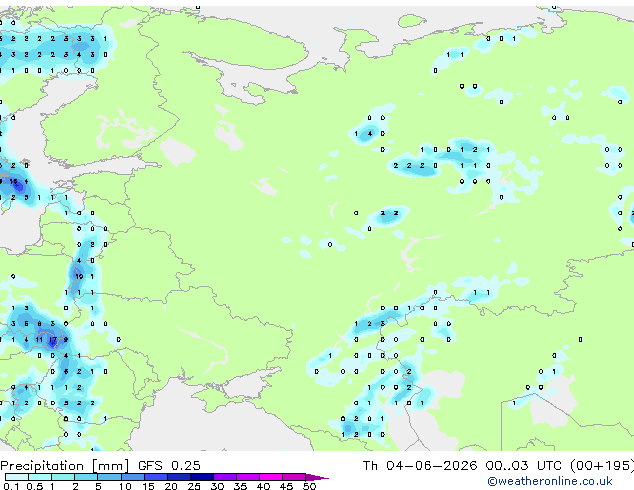Screen dimensions: 634x490
Task: Click the '00..03 UTC' time range text
Action: point(524,465)
